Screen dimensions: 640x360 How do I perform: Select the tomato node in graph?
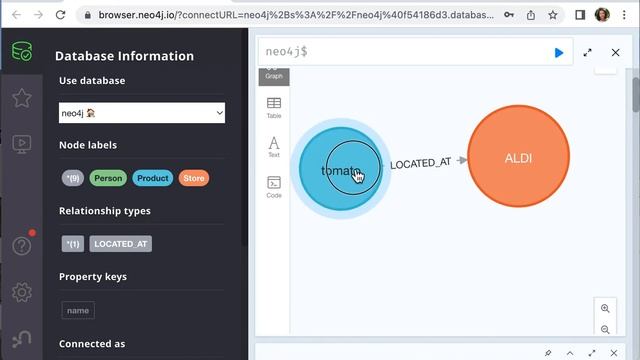[x=340, y=169]
